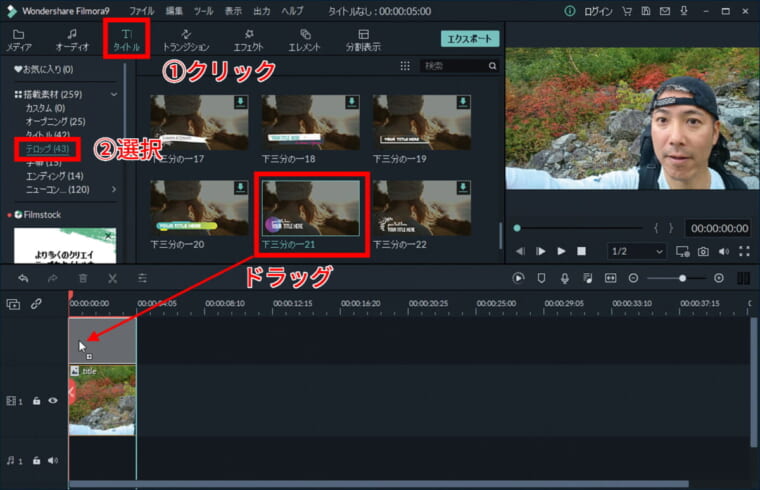Viewport: 760px width, 490px height.
Task: Open the 分割表示 (Split Screen) tab
Action: (x=363, y=40)
